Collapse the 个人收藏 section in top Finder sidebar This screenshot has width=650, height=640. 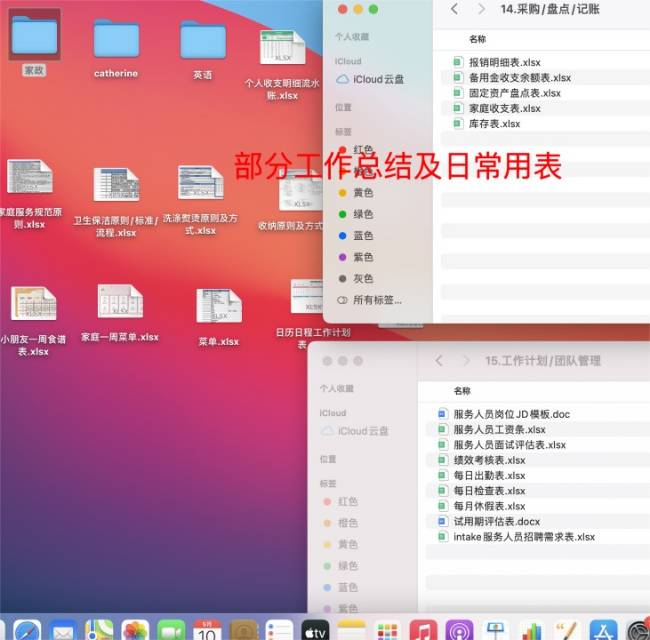352,36
